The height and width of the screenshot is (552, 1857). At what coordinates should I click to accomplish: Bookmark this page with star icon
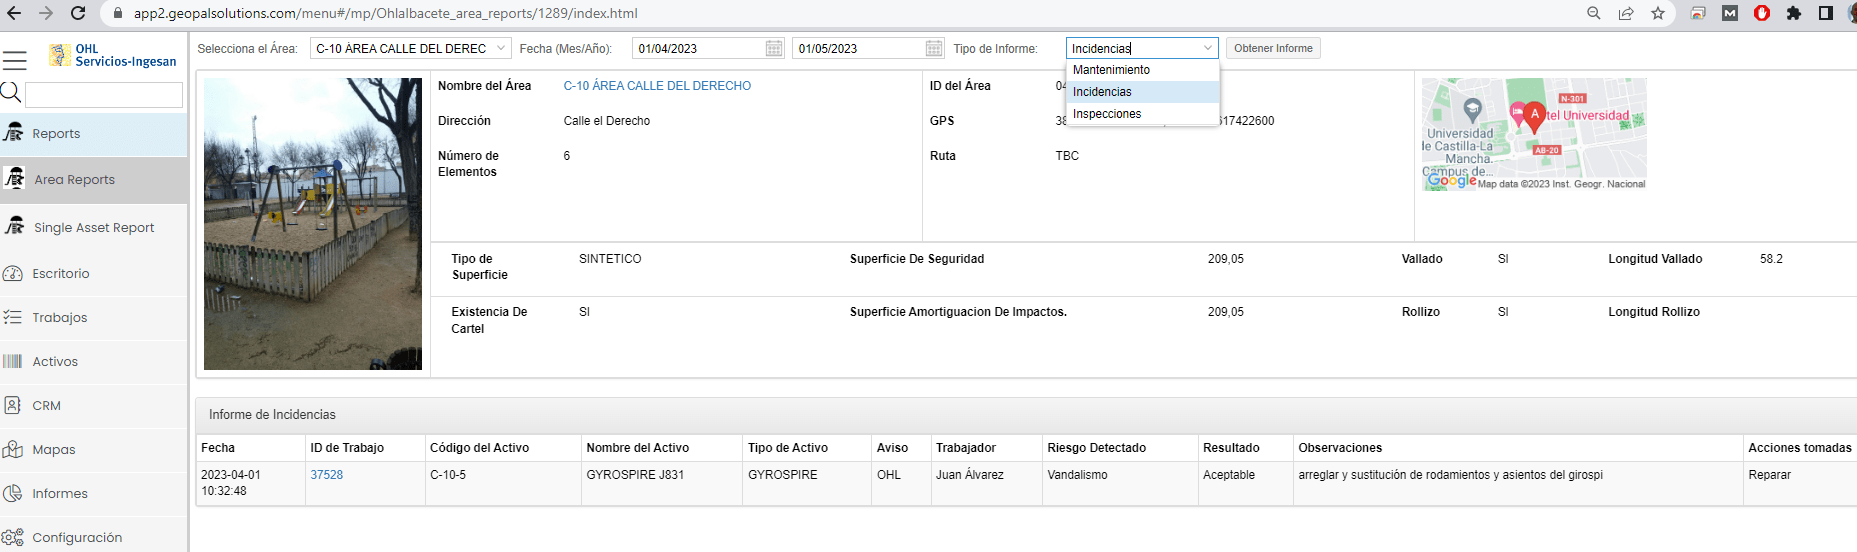point(1658,13)
